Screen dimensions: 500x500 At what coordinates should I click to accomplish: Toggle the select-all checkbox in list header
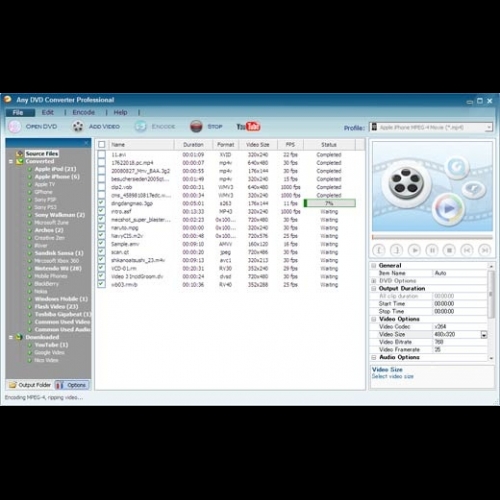(x=102, y=145)
